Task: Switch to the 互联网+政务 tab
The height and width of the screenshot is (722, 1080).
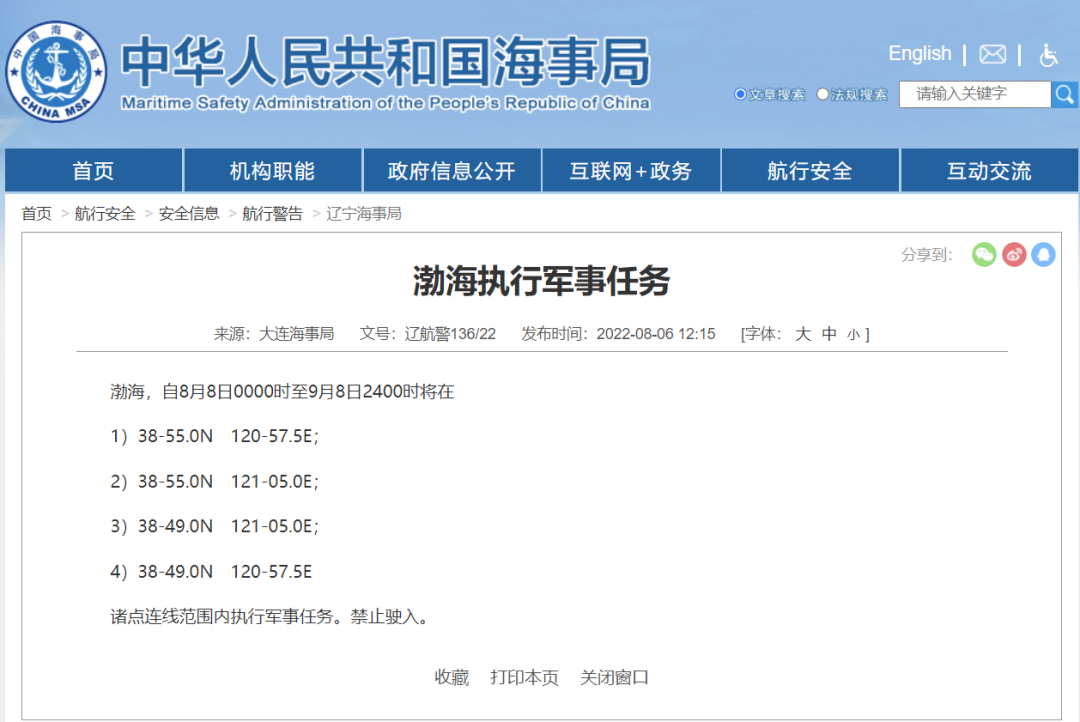Action: tap(631, 169)
